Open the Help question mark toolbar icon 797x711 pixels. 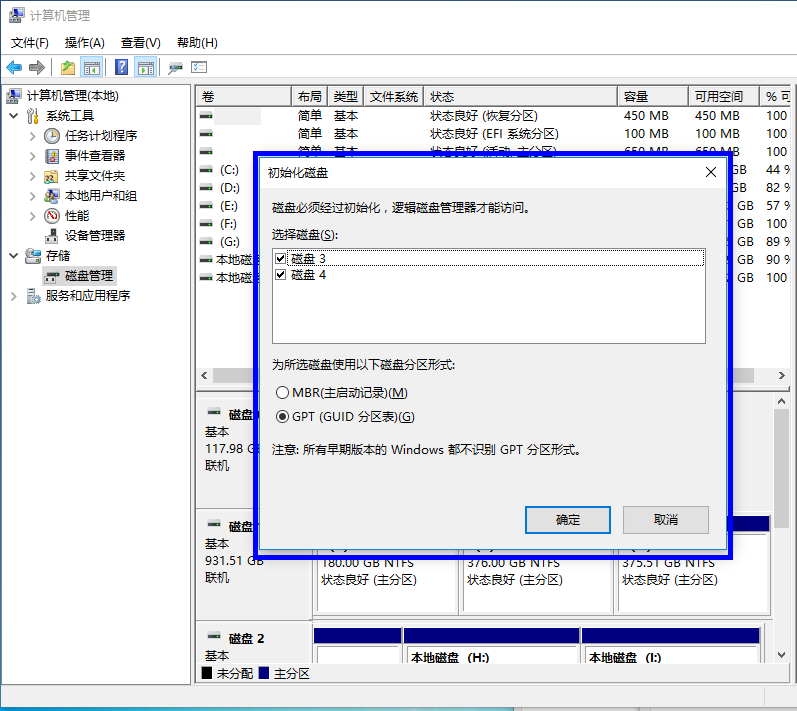point(121,67)
